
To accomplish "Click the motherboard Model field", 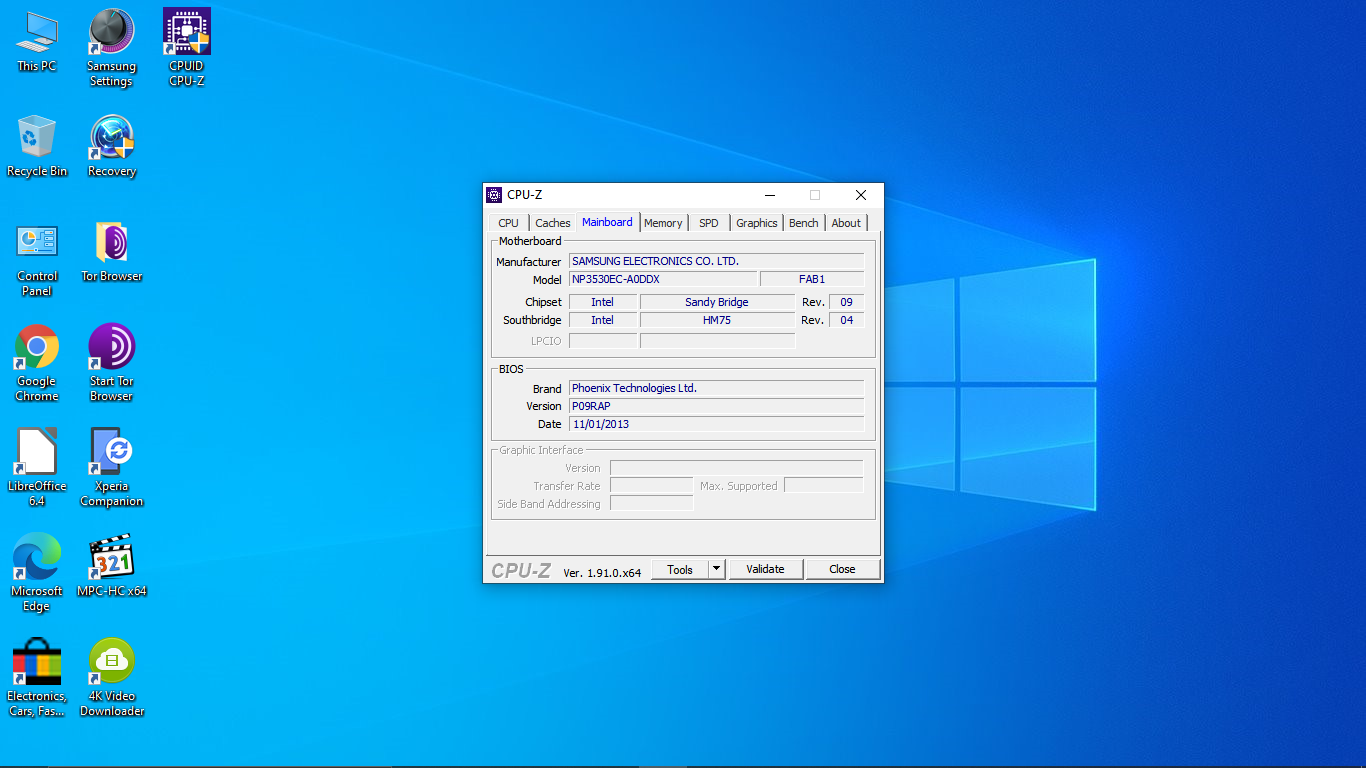I will pos(662,279).
